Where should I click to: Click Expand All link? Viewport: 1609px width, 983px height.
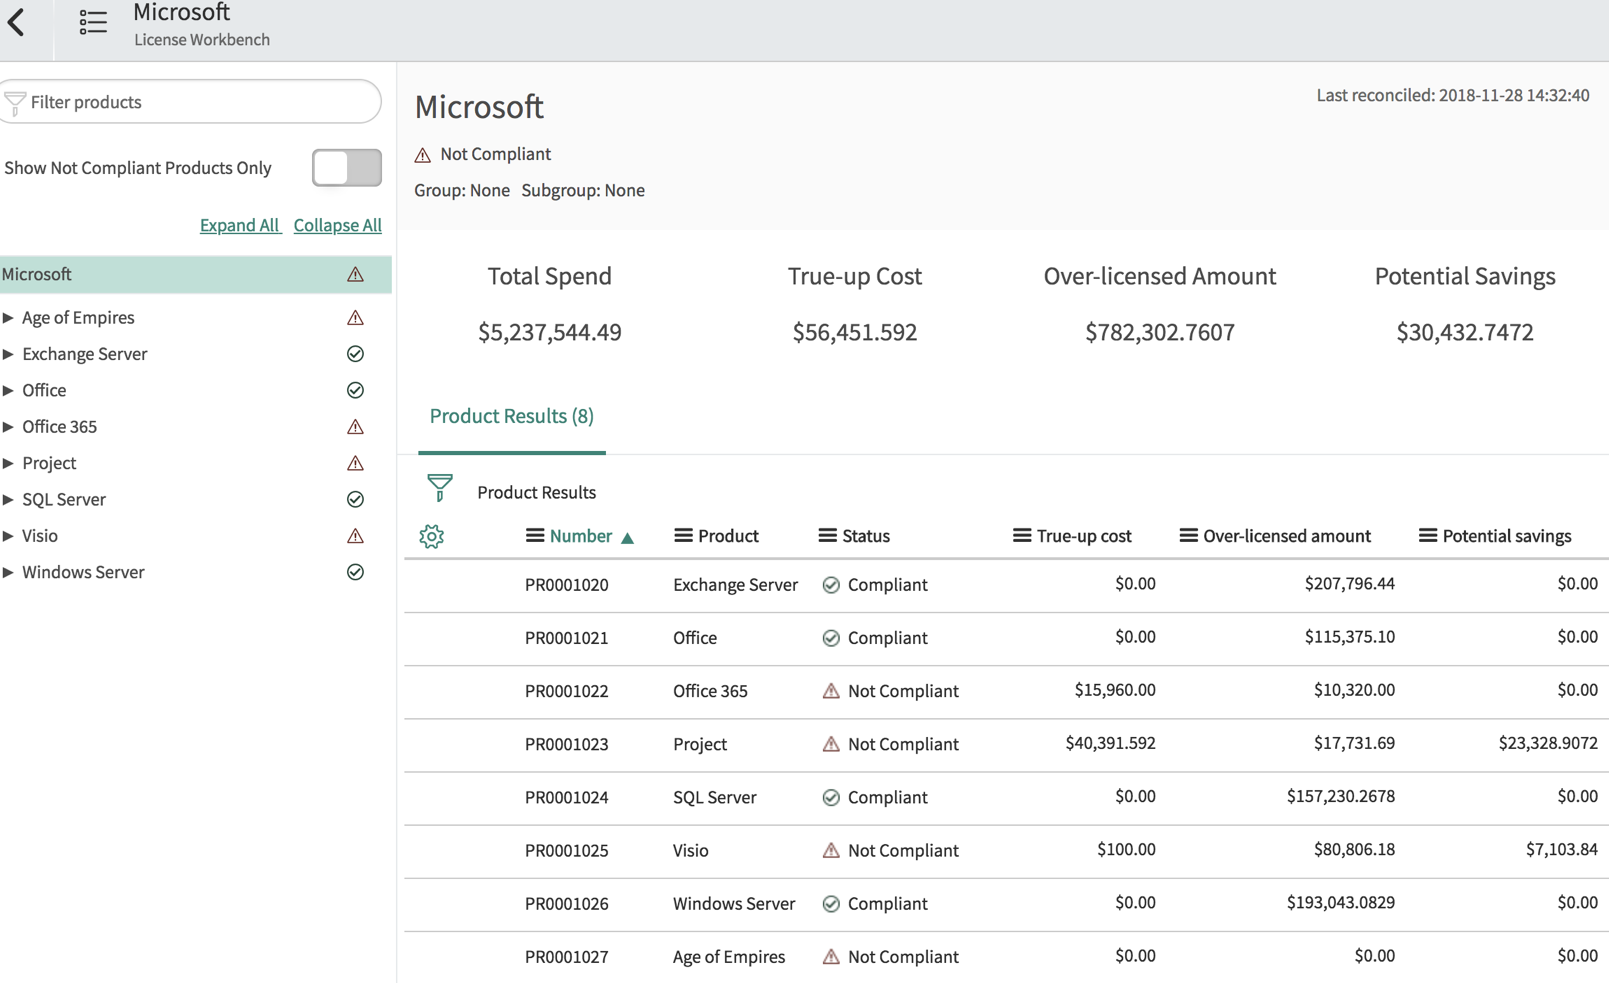[x=240, y=225]
